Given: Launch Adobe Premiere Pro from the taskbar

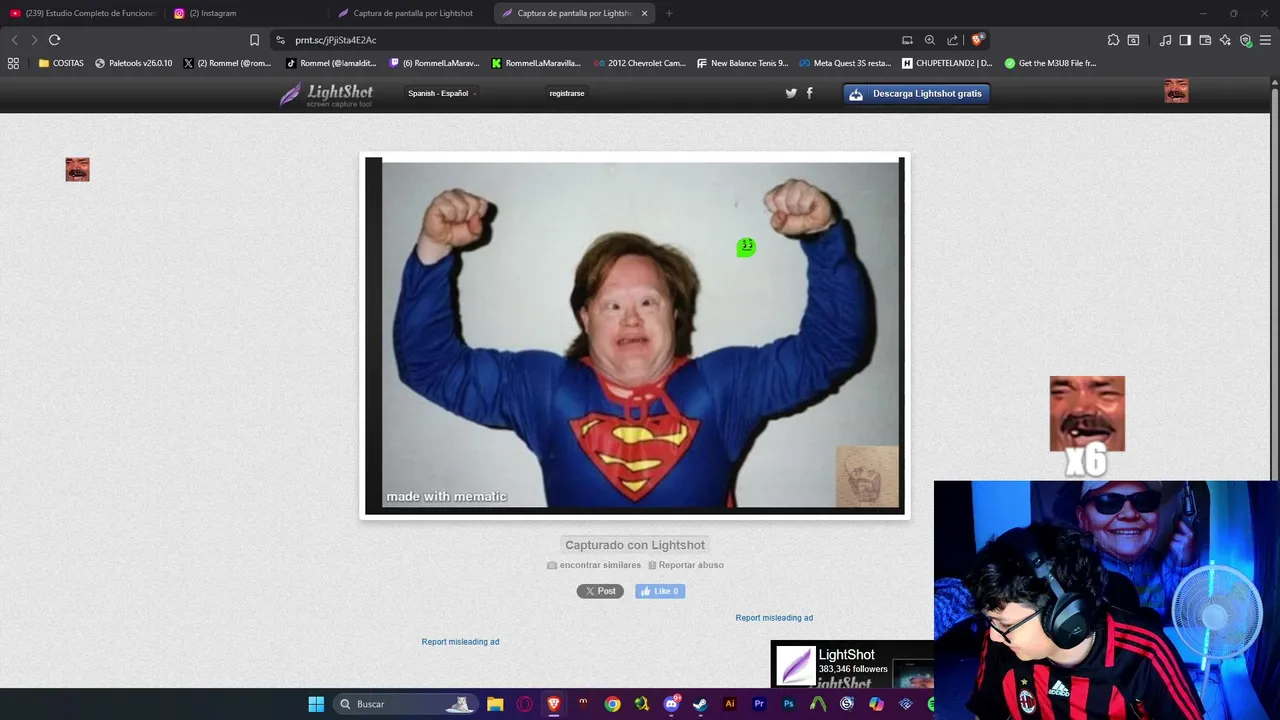Looking at the screenshot, I should click(759, 704).
